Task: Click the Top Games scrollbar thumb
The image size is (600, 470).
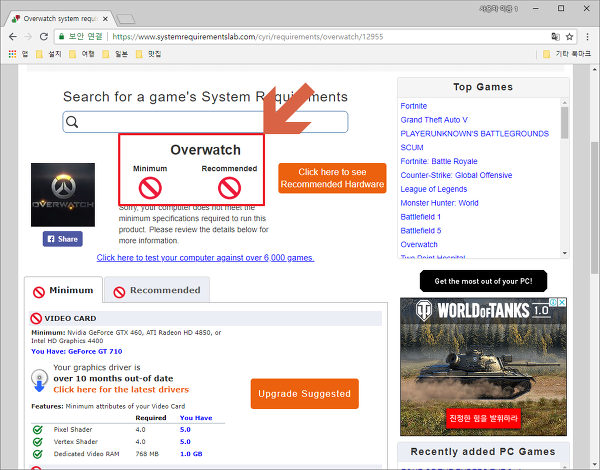Action: tap(564, 122)
